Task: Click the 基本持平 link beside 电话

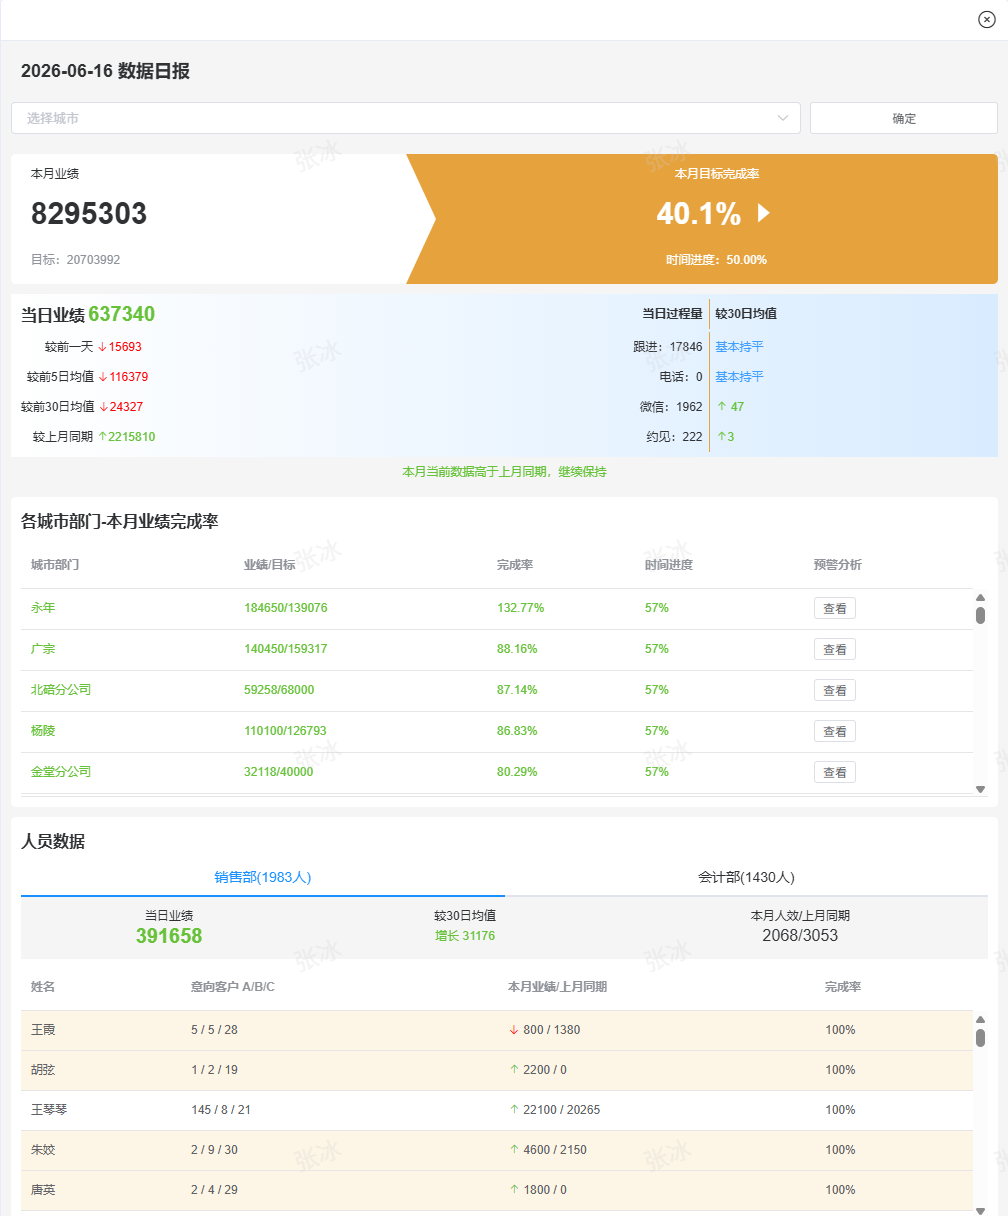Action: [739, 377]
